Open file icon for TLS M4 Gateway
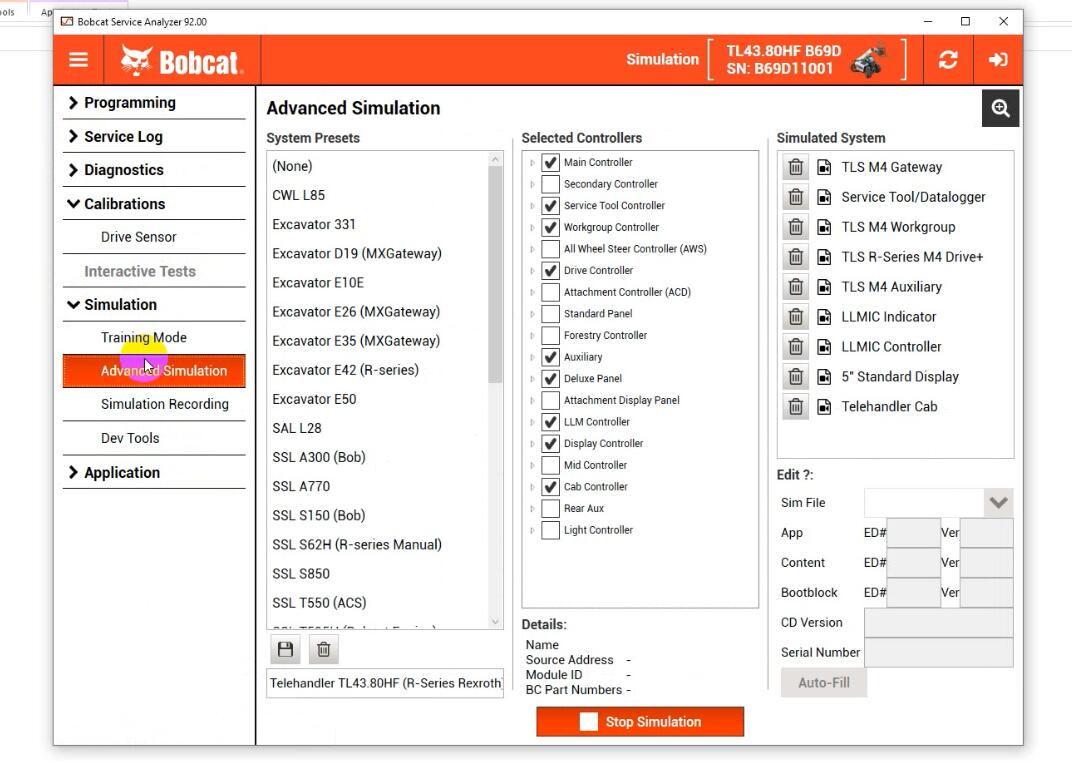Viewport: 1072px width, 771px height. coord(825,167)
